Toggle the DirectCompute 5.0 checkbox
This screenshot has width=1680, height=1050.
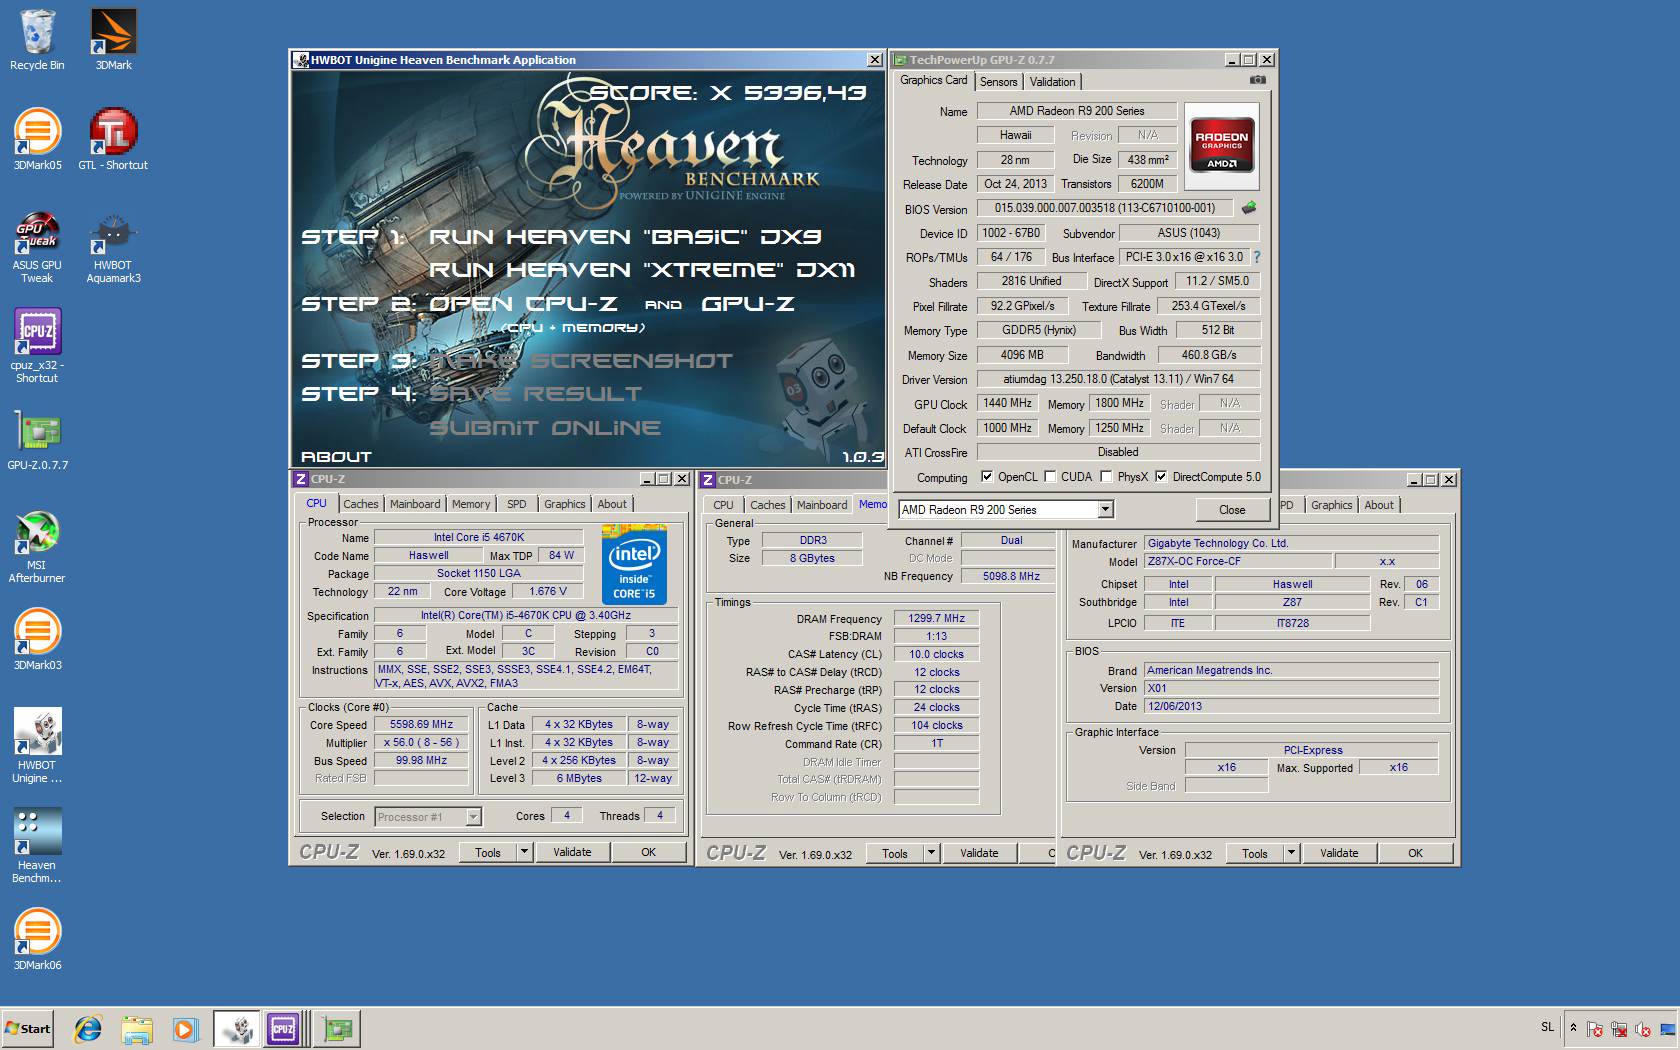(x=1161, y=477)
